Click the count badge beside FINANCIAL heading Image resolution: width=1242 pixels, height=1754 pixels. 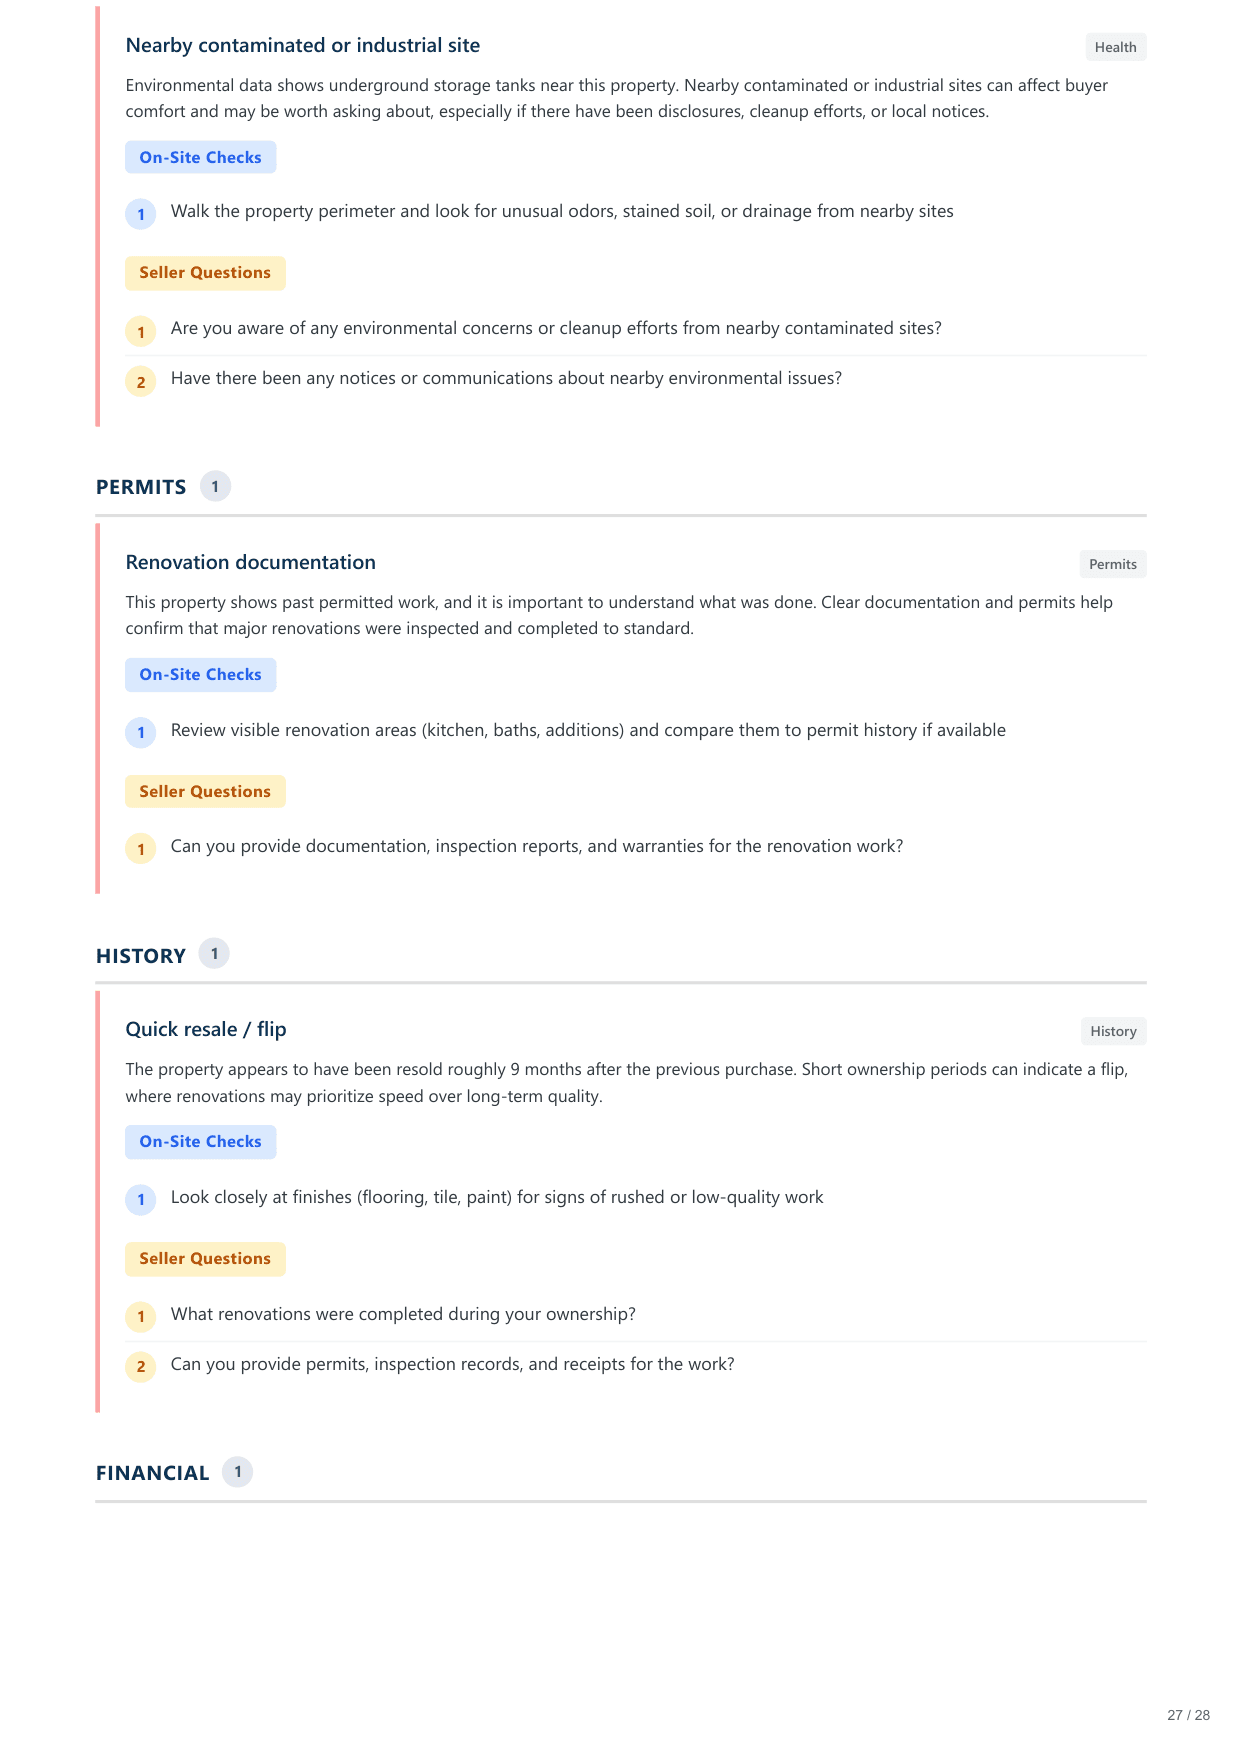coord(237,1472)
